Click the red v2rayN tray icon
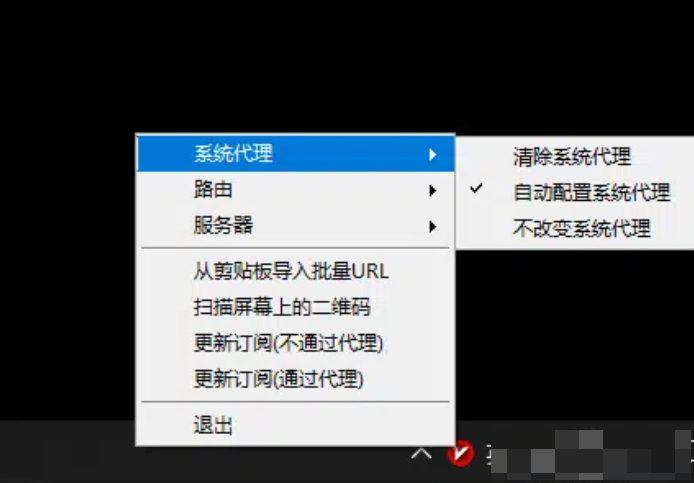Screen dimensions: 694x483 (x=460, y=453)
